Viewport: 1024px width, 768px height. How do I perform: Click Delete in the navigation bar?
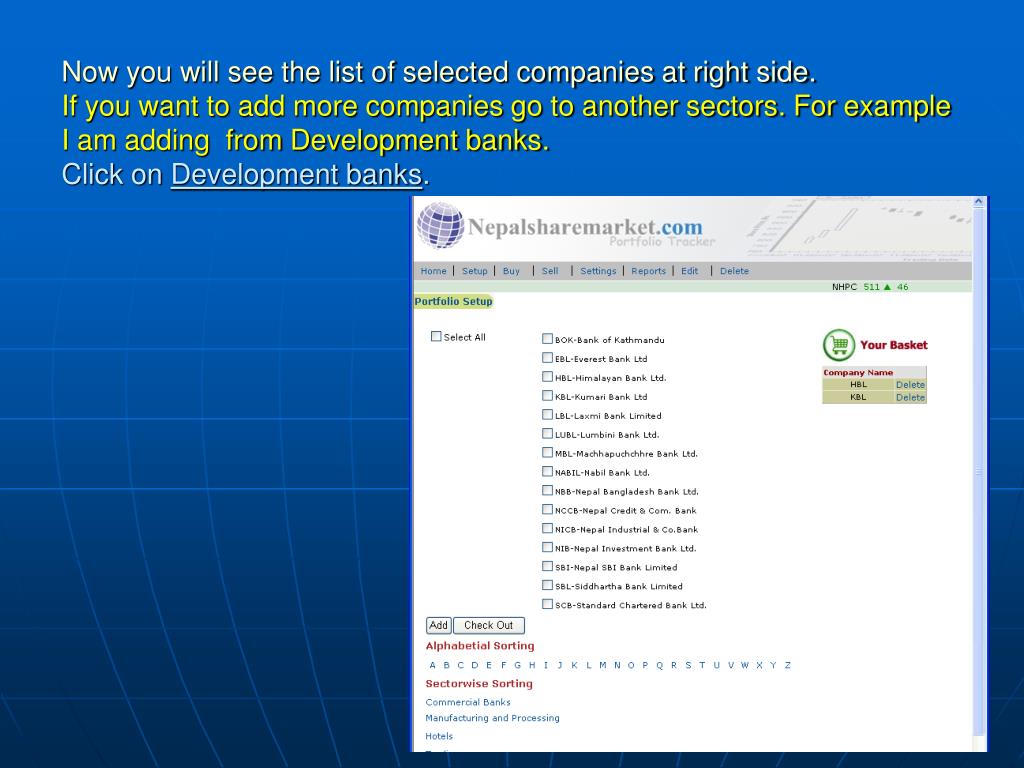point(735,271)
